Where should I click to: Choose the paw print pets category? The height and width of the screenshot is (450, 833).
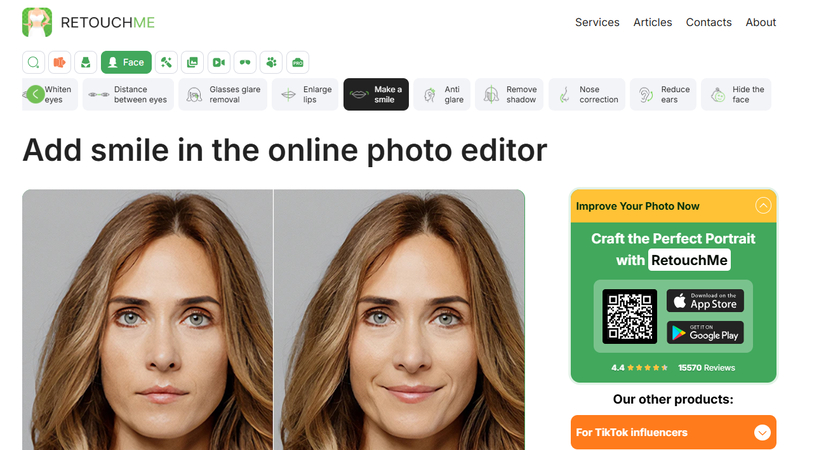point(271,62)
